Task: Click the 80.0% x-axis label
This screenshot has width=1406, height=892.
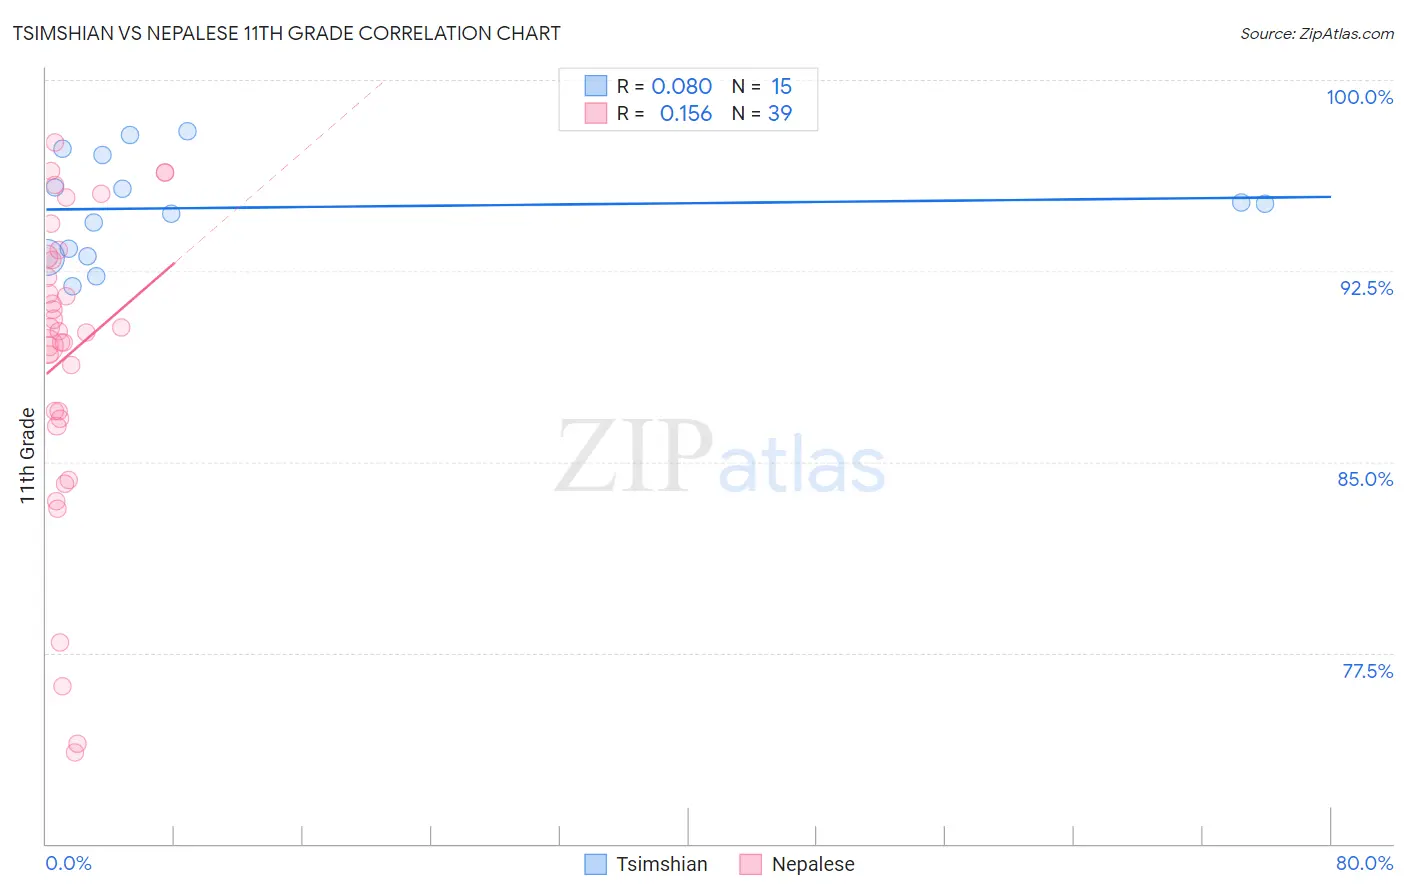Action: click(x=1364, y=863)
